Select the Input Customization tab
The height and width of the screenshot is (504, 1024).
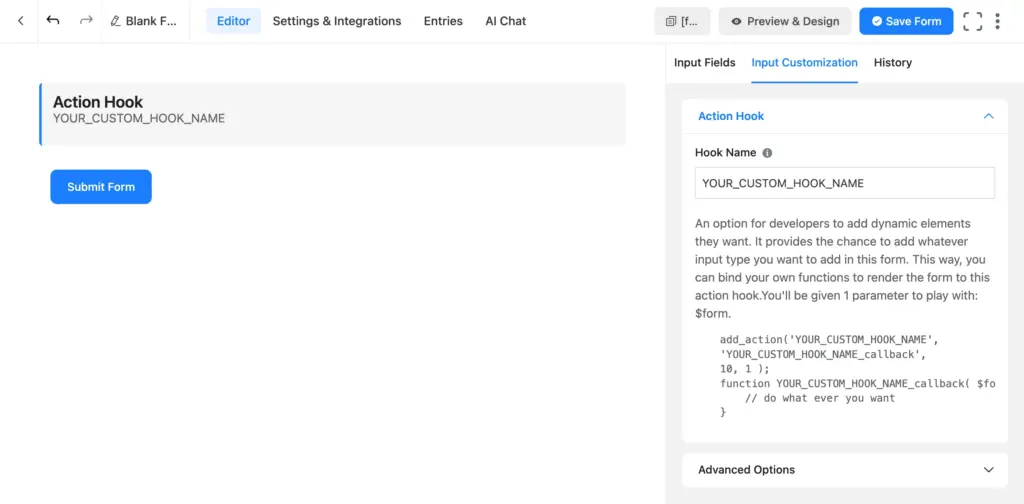(805, 63)
